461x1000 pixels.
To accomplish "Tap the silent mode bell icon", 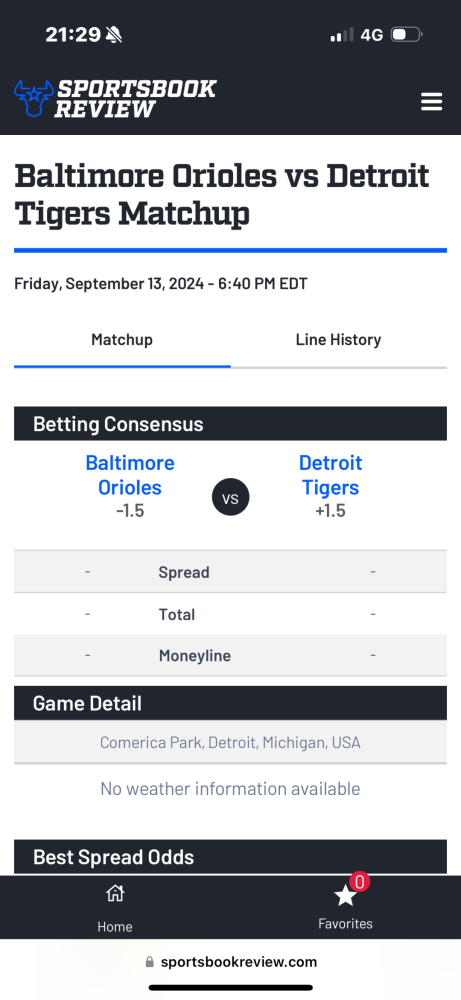I will [114, 35].
